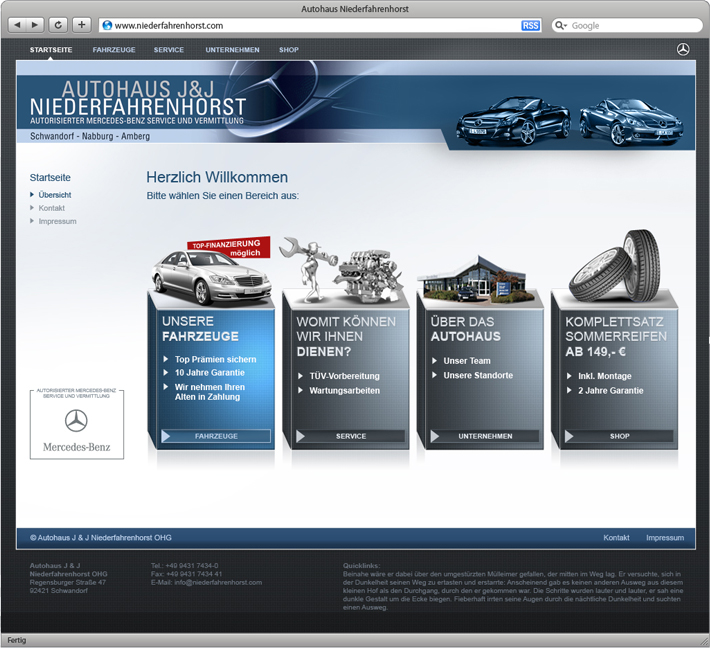Click the window resize grip at bottom corner
The height and width of the screenshot is (648, 710).
point(704,641)
